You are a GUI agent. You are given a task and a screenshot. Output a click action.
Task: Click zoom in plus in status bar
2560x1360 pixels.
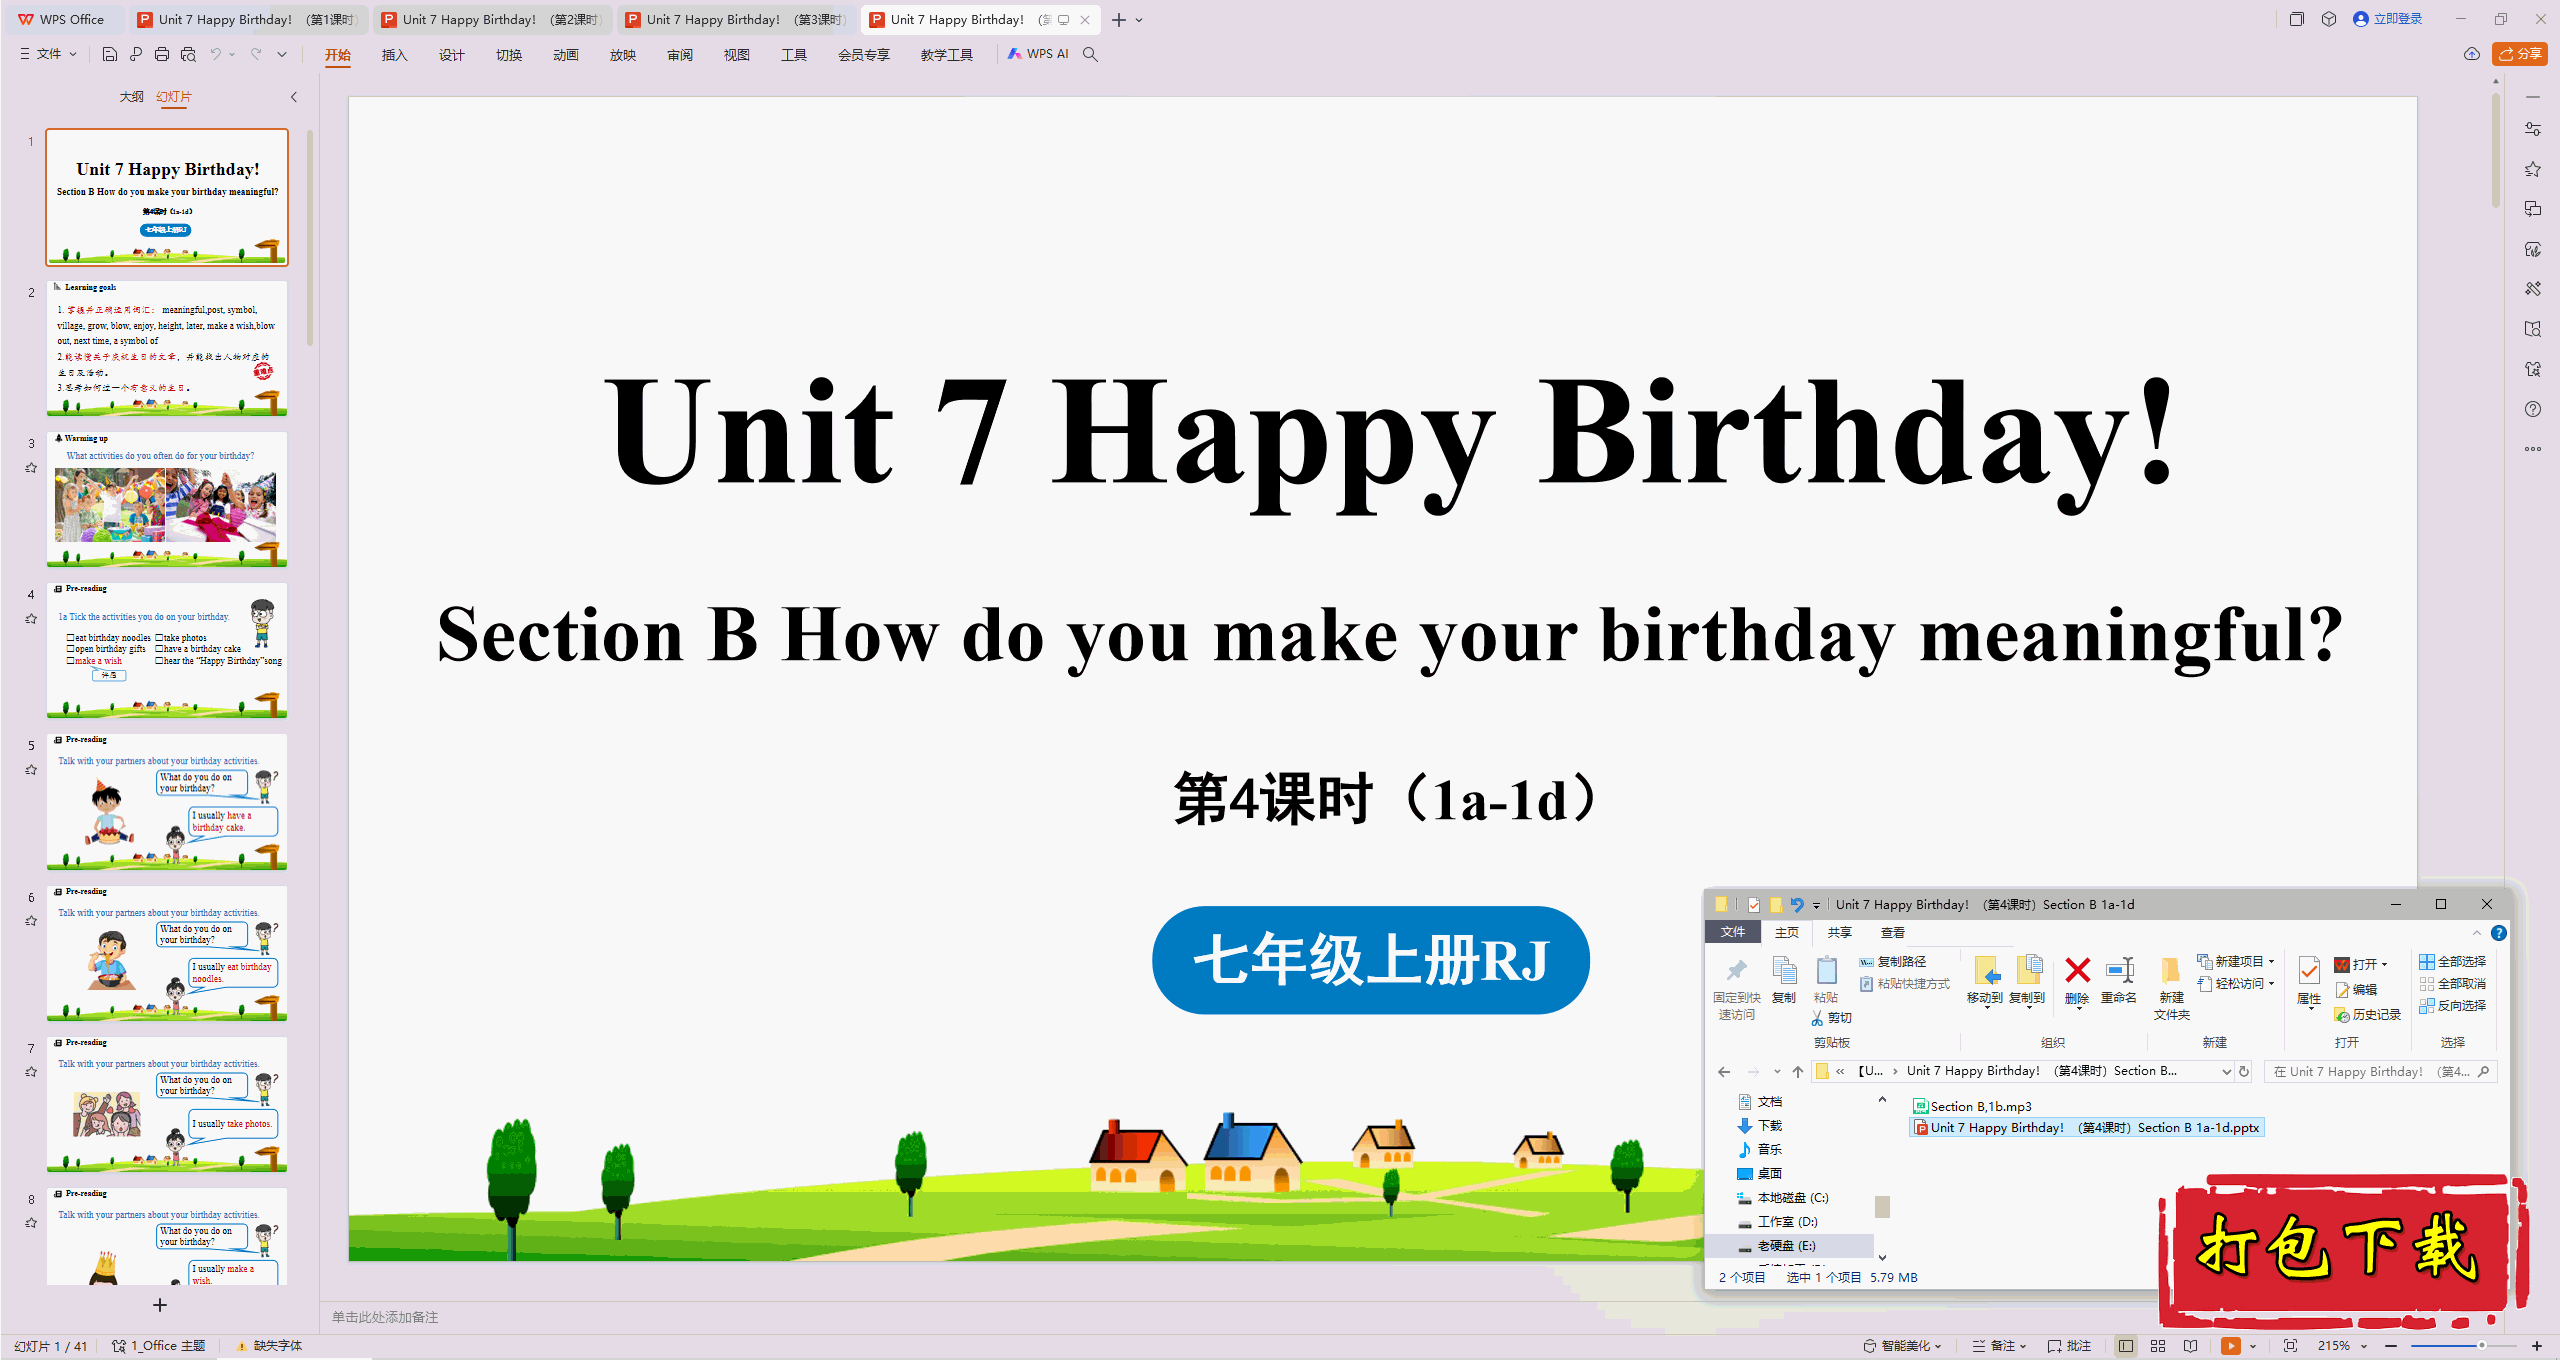click(2537, 1346)
